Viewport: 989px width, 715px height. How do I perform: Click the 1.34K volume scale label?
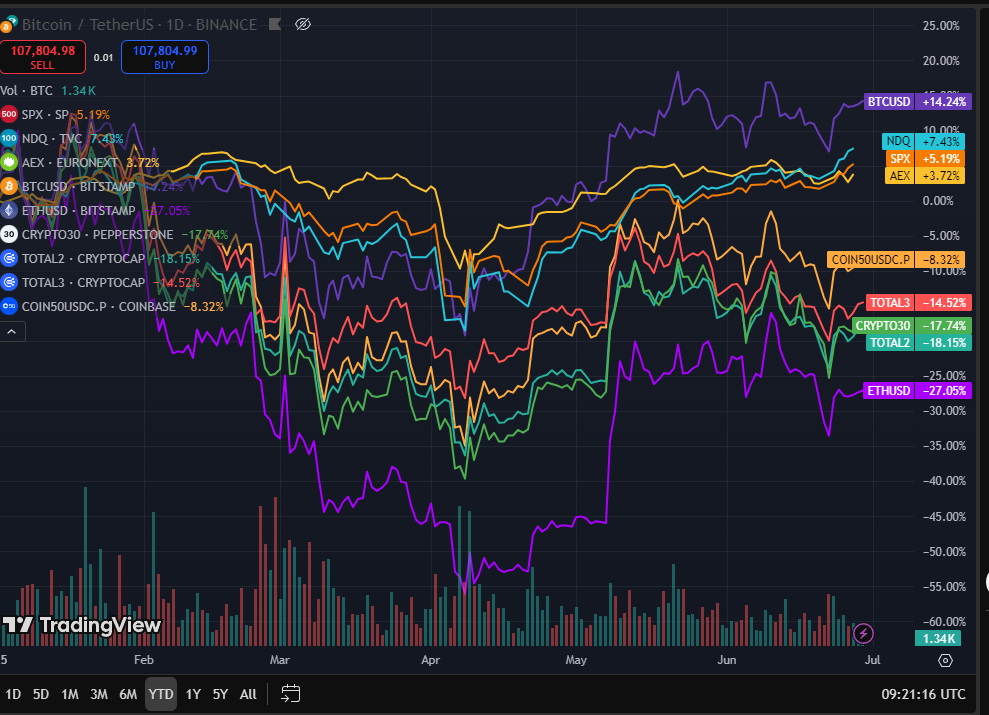click(x=938, y=639)
